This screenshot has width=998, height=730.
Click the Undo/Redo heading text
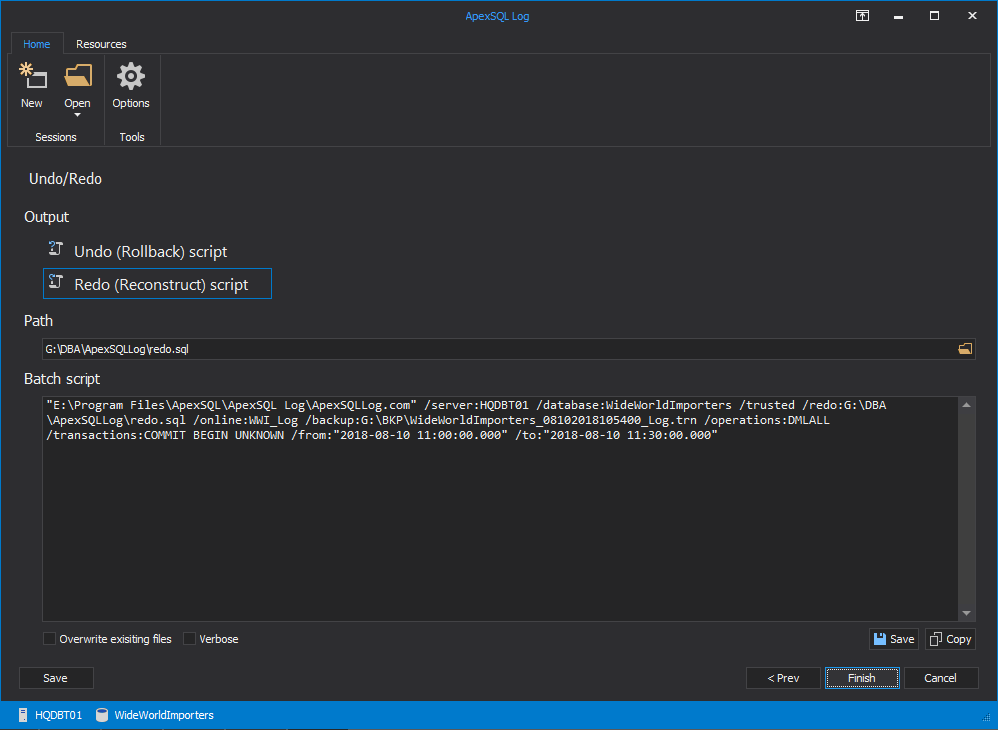click(65, 179)
